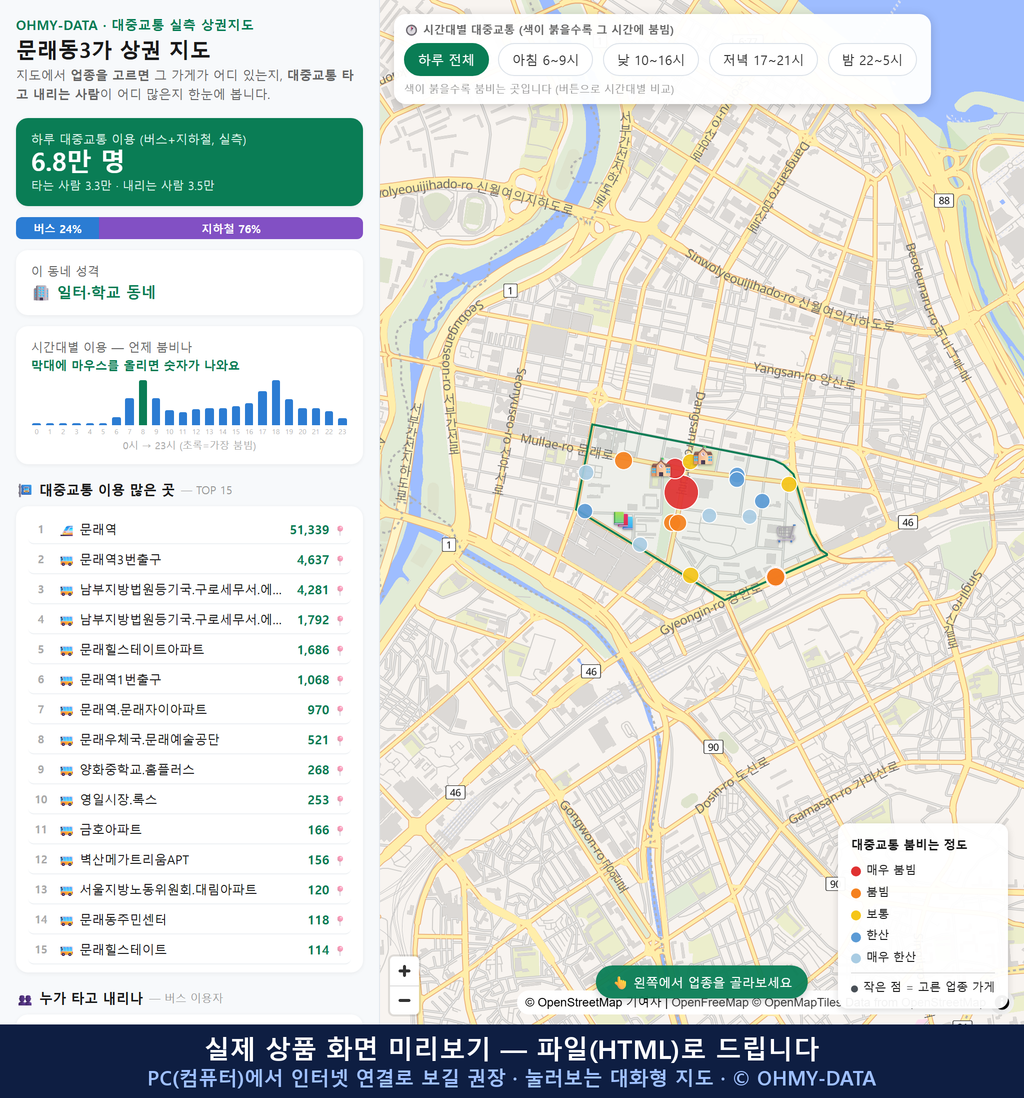Switch to the 밤 22~5시 time filter
The image size is (1024, 1098).
click(x=872, y=60)
